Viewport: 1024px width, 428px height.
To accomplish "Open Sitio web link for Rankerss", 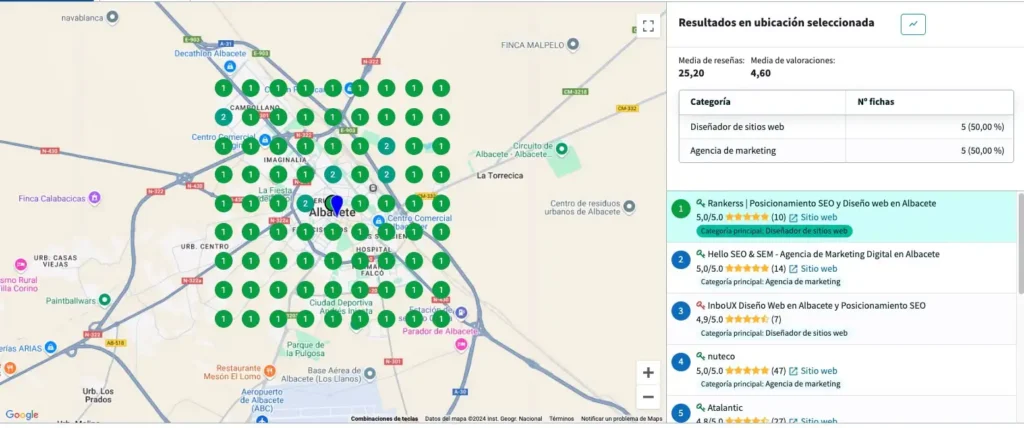I will click(x=813, y=217).
